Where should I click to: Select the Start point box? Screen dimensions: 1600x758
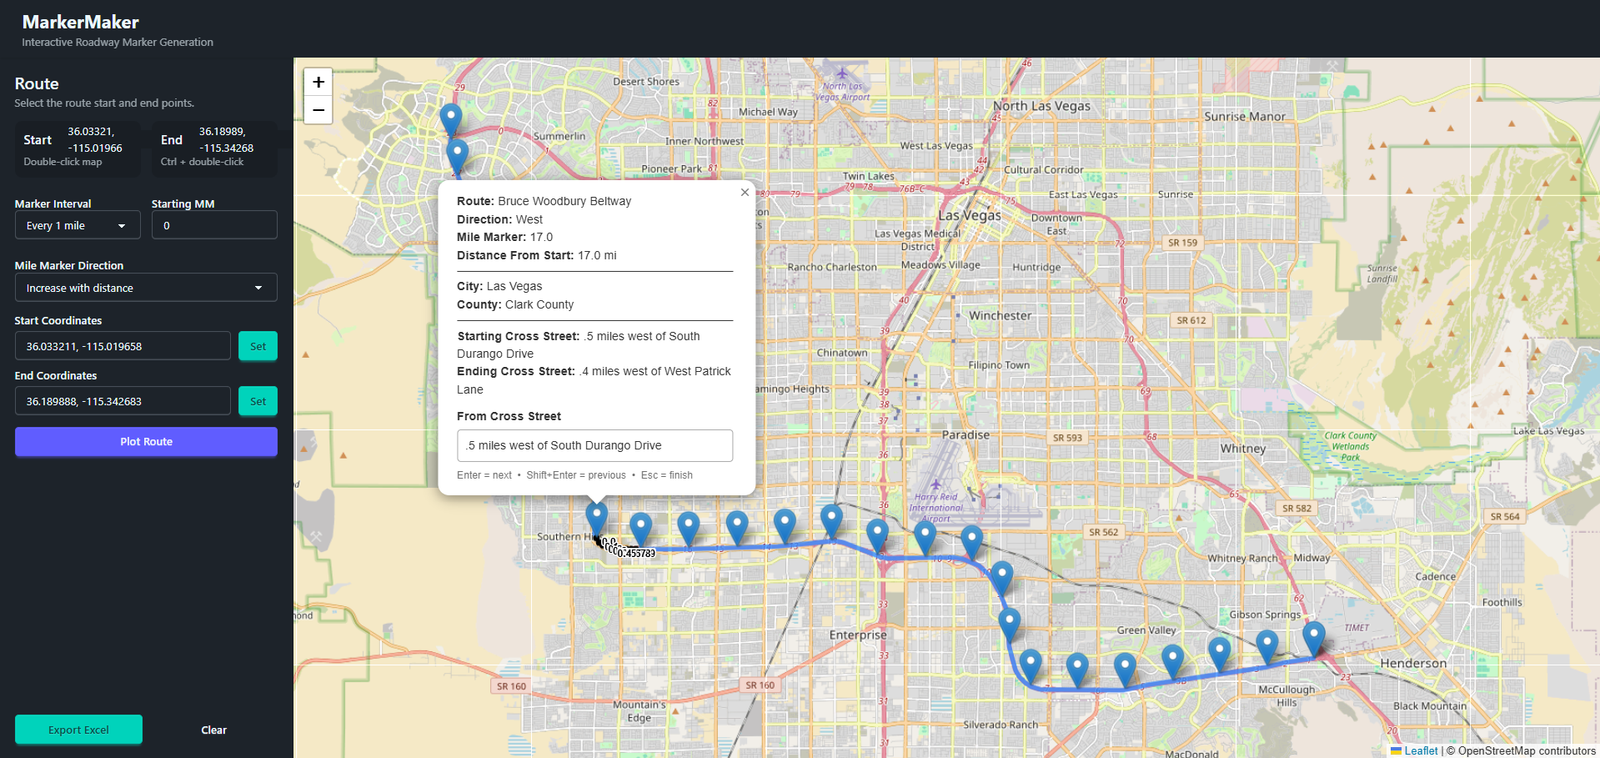pos(77,149)
